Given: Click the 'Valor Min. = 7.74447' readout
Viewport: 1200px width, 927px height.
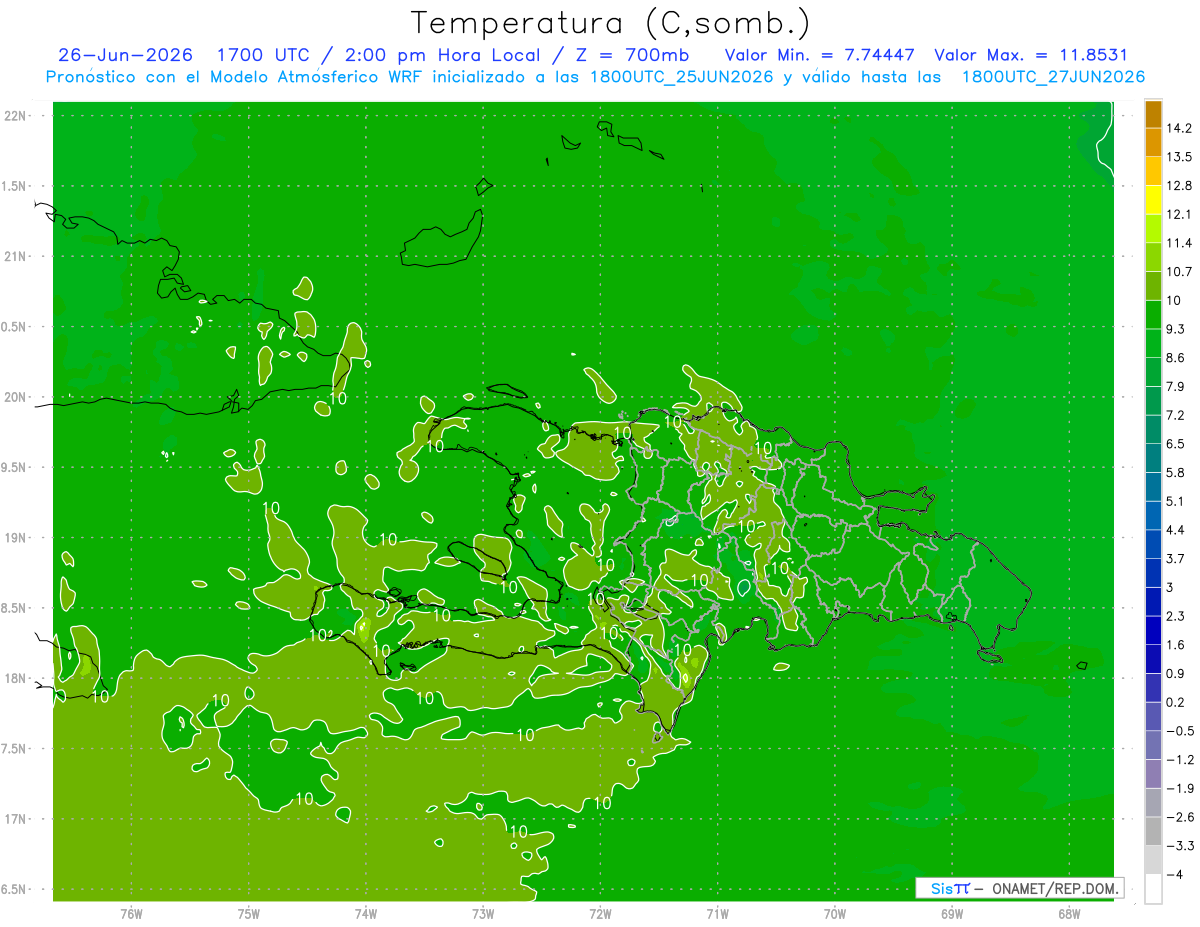Looking at the screenshot, I should click(x=819, y=55).
